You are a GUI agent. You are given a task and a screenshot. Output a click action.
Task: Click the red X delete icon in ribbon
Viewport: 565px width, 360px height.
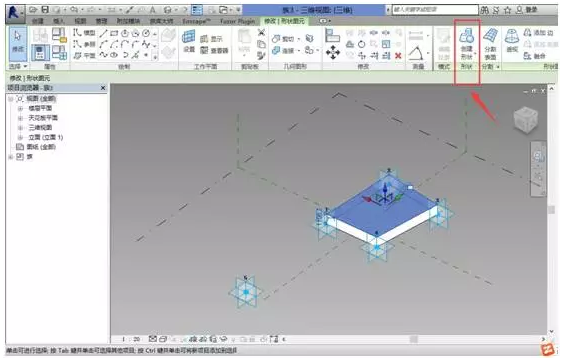[398, 55]
